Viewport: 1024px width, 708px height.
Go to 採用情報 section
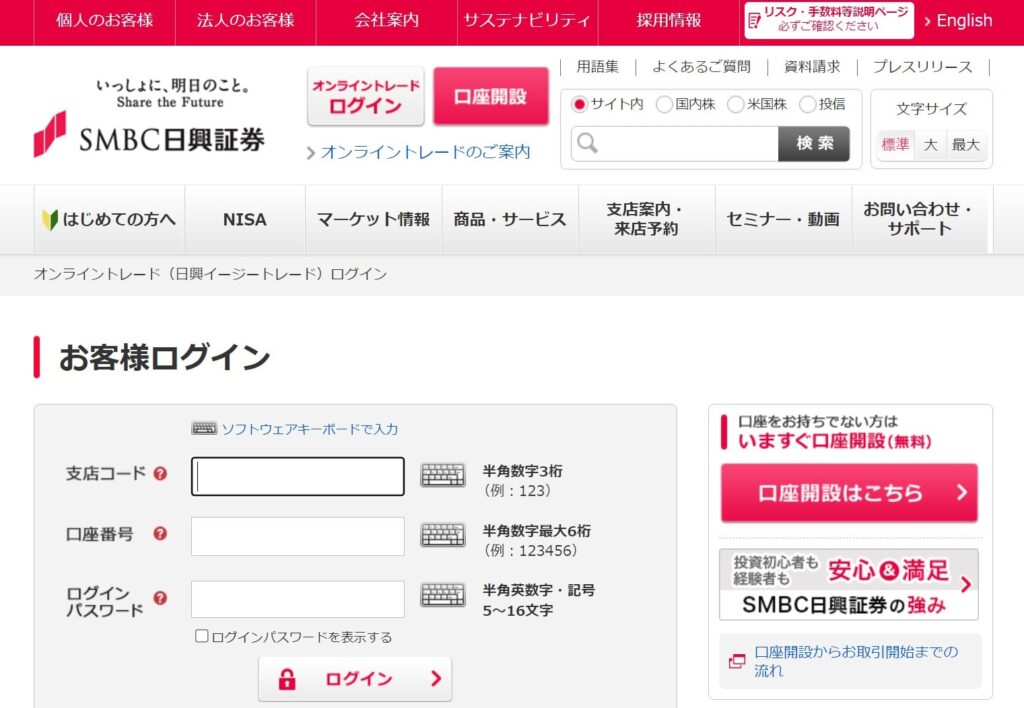pyautogui.click(x=669, y=20)
